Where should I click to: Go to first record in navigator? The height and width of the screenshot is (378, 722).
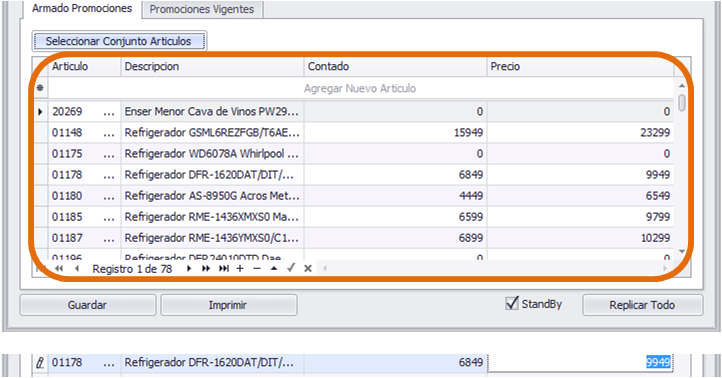pyautogui.click(x=39, y=268)
